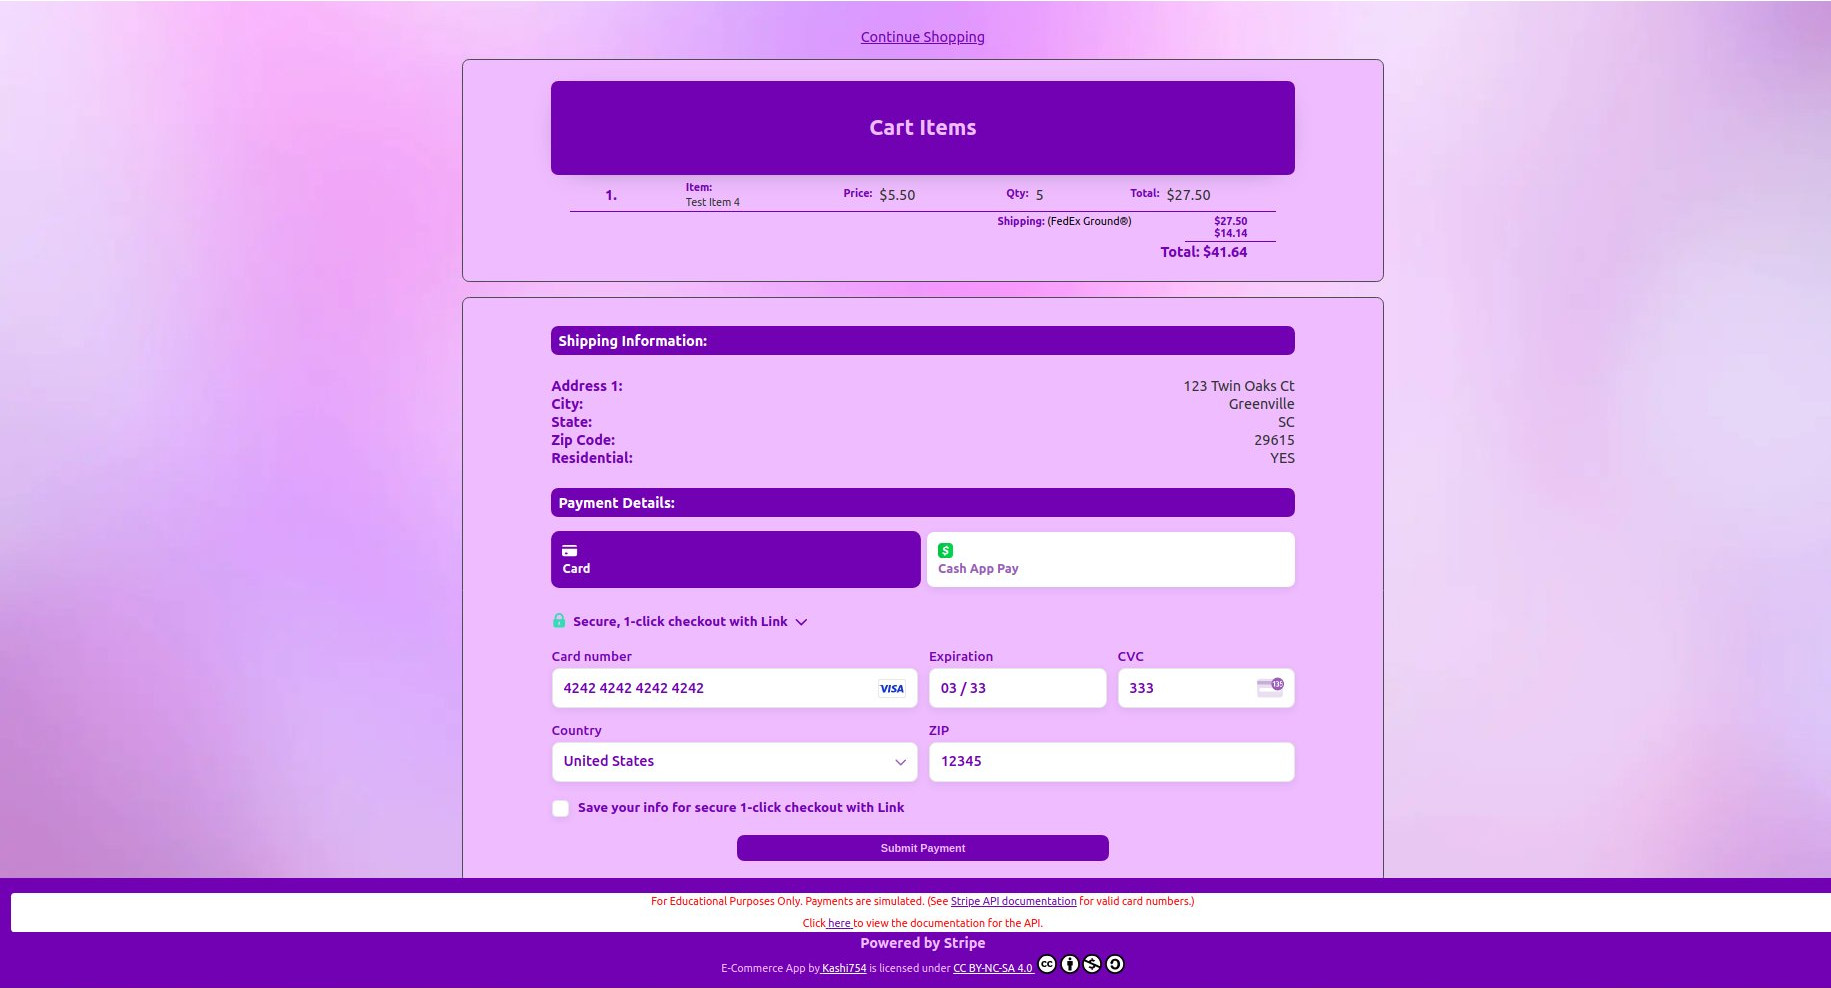Click the card icon in Card tab
This screenshot has height=988, width=1831.
point(569,550)
